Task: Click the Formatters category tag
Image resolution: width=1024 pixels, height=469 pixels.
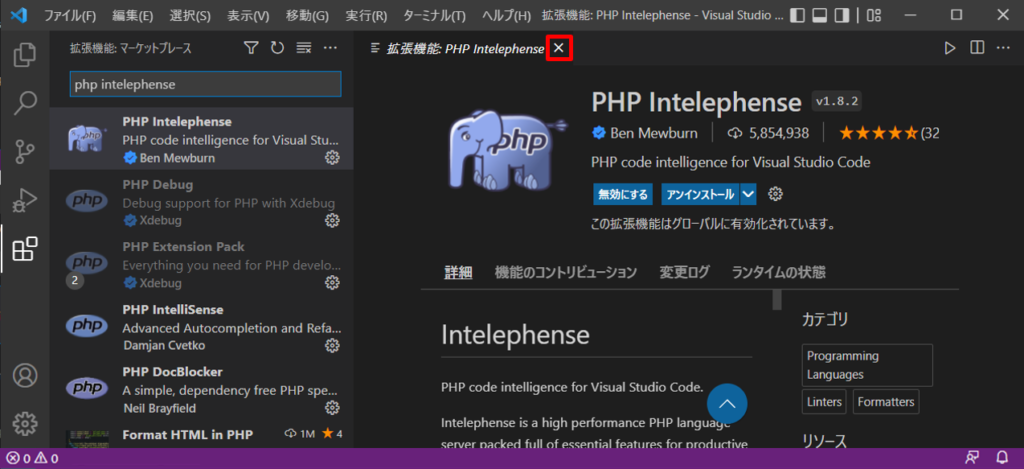Action: pos(886,402)
